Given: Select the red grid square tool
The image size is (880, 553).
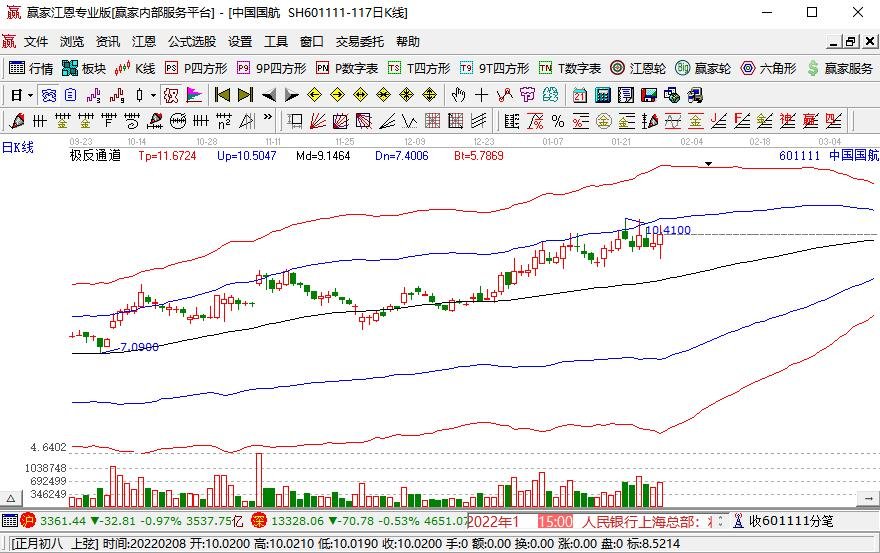Looking at the screenshot, I should [433, 121].
